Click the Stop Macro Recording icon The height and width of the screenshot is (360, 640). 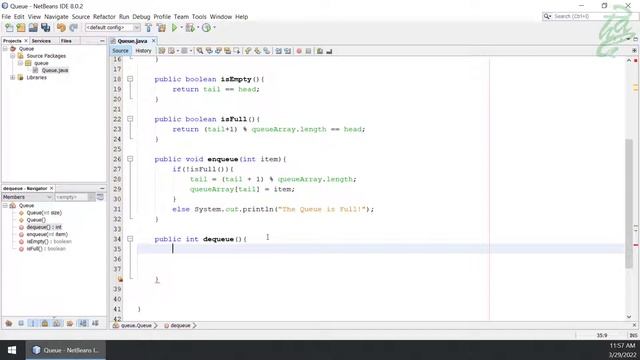[x=308, y=51]
